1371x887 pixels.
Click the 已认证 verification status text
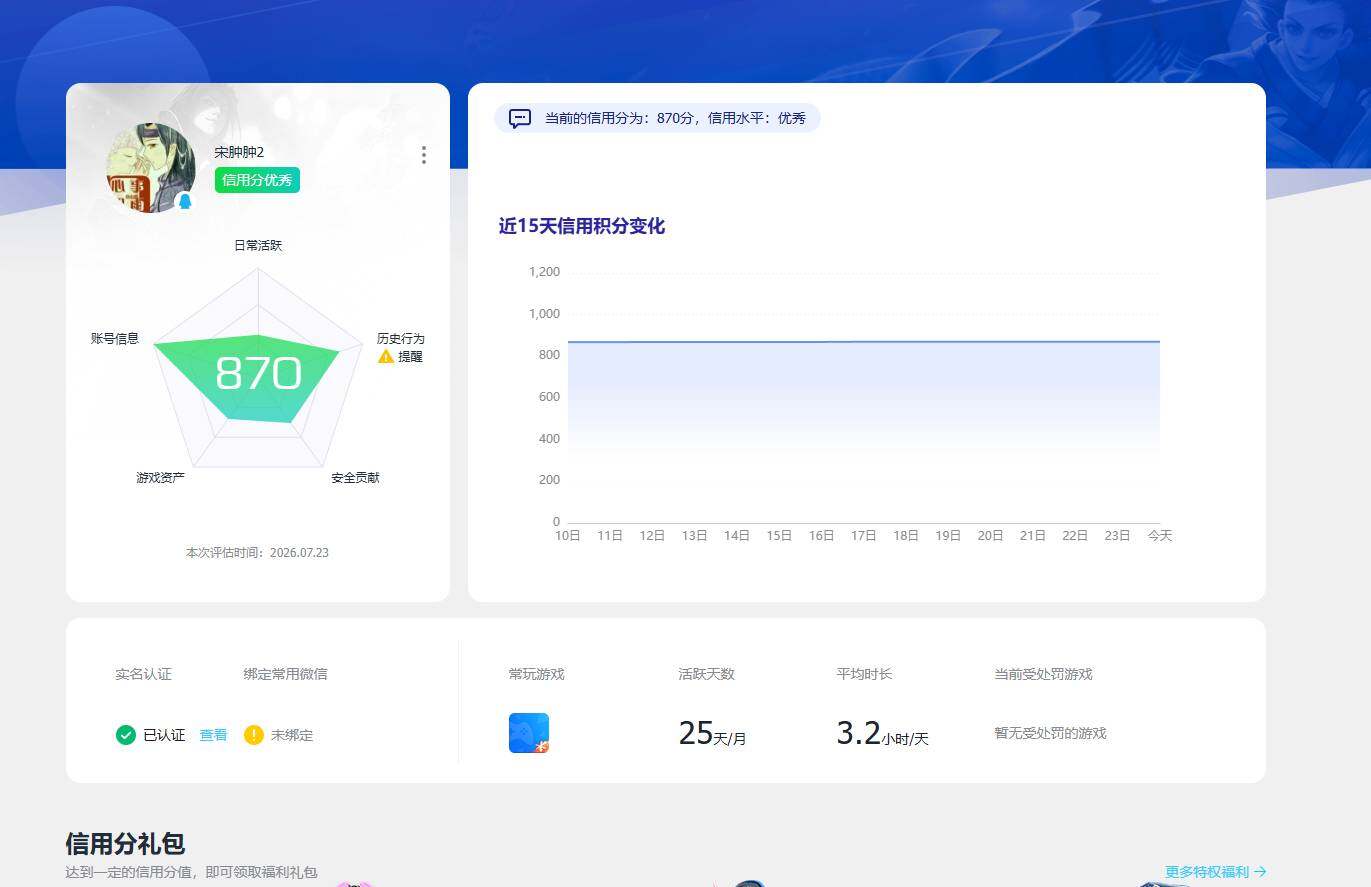coord(164,735)
